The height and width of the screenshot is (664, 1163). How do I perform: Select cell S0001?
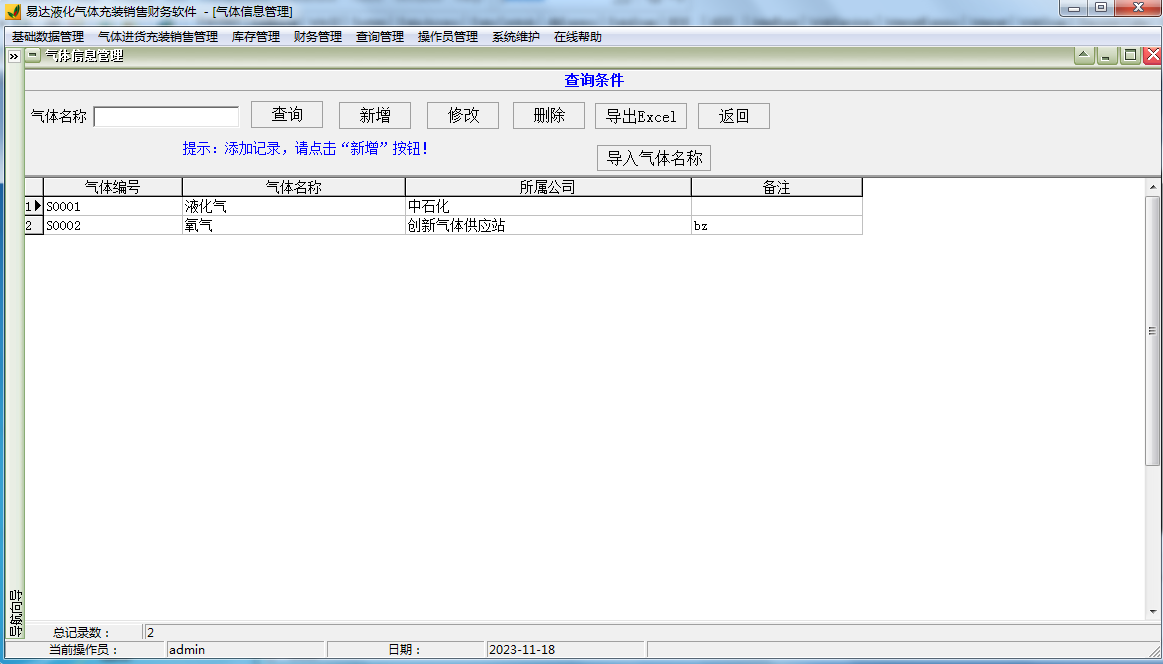pyautogui.click(x=113, y=206)
